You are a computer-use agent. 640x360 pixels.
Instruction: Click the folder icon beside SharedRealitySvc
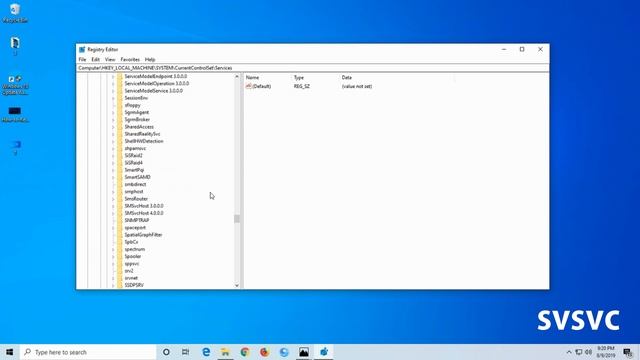tap(120, 134)
